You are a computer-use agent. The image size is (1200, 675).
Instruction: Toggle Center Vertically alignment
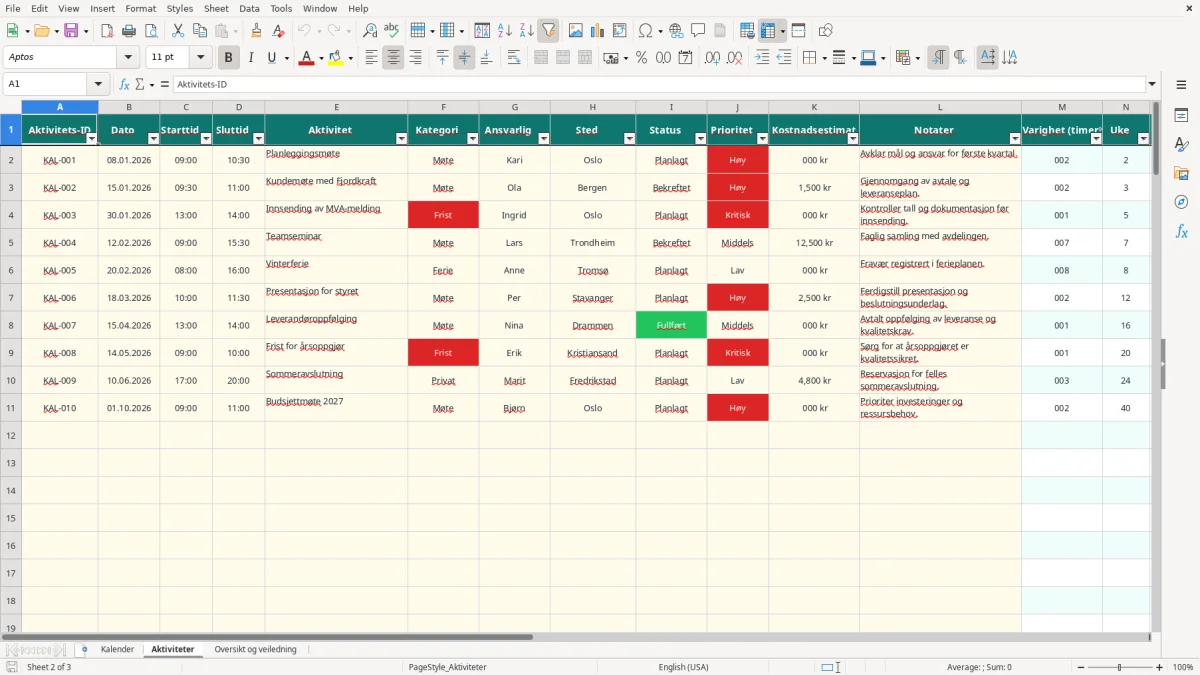(464, 58)
